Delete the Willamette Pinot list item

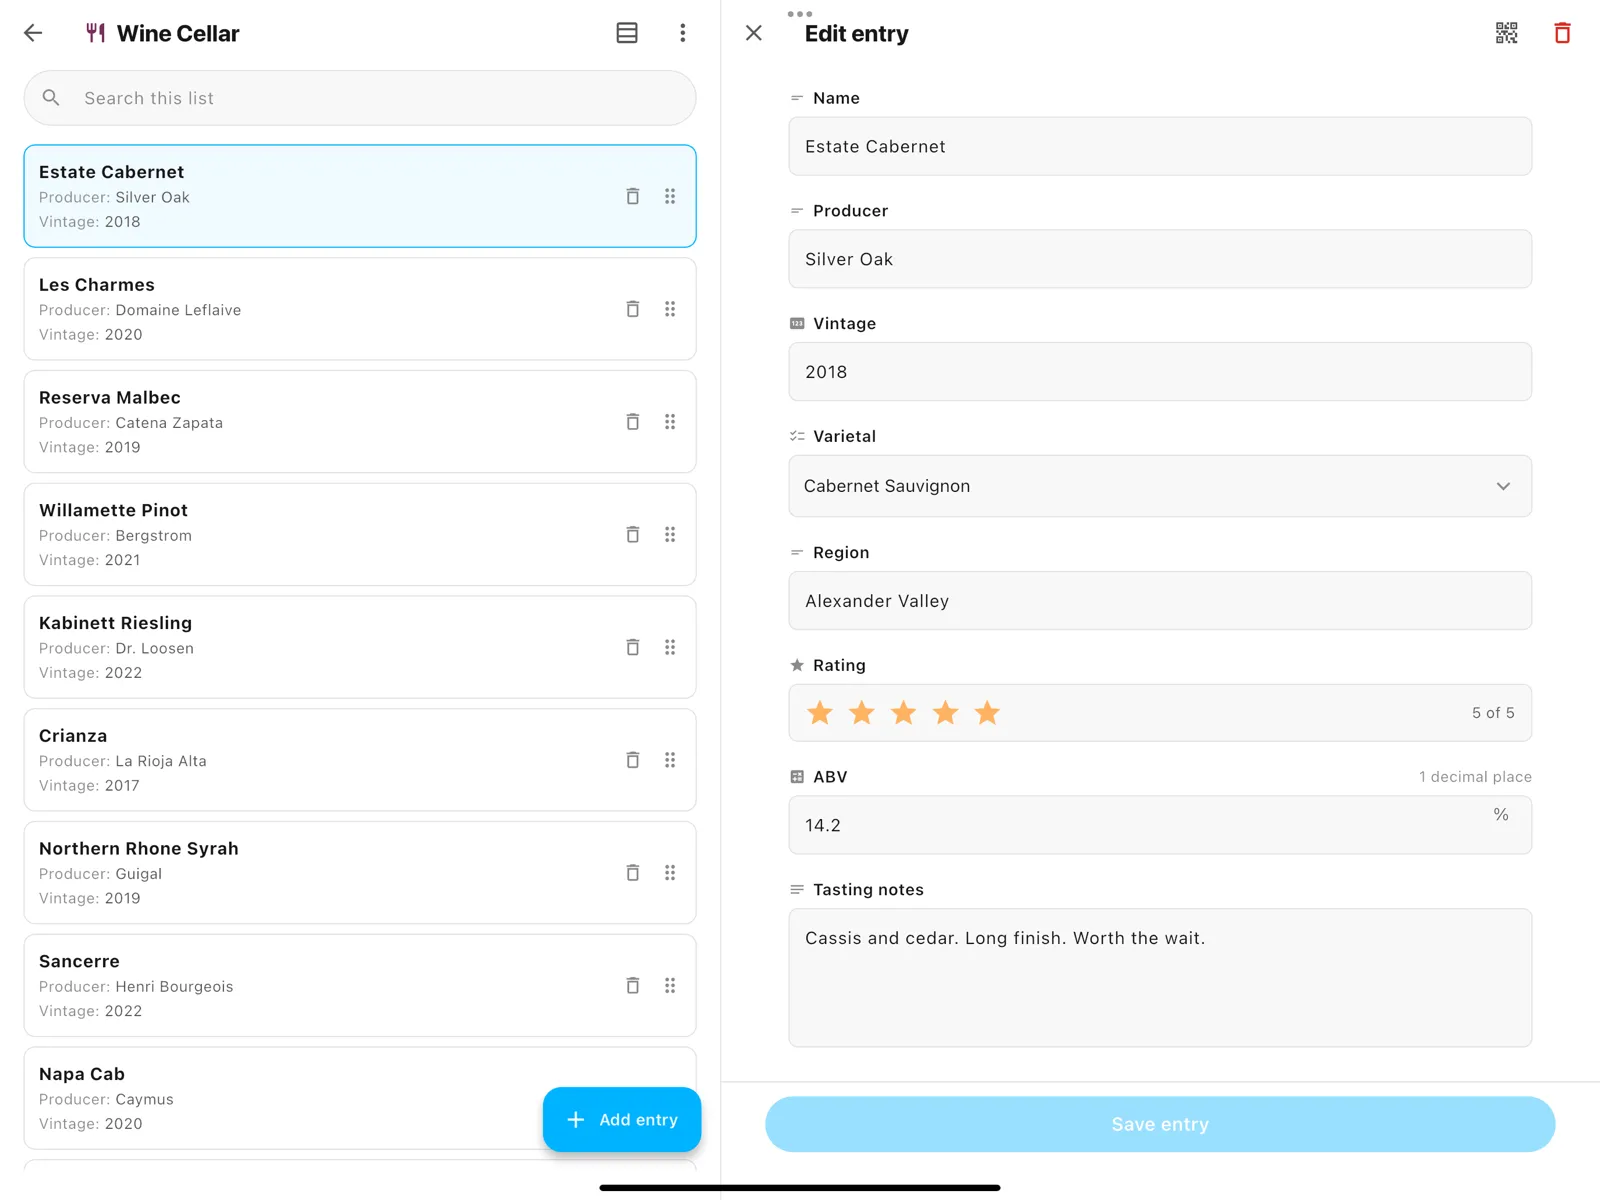[x=633, y=535]
